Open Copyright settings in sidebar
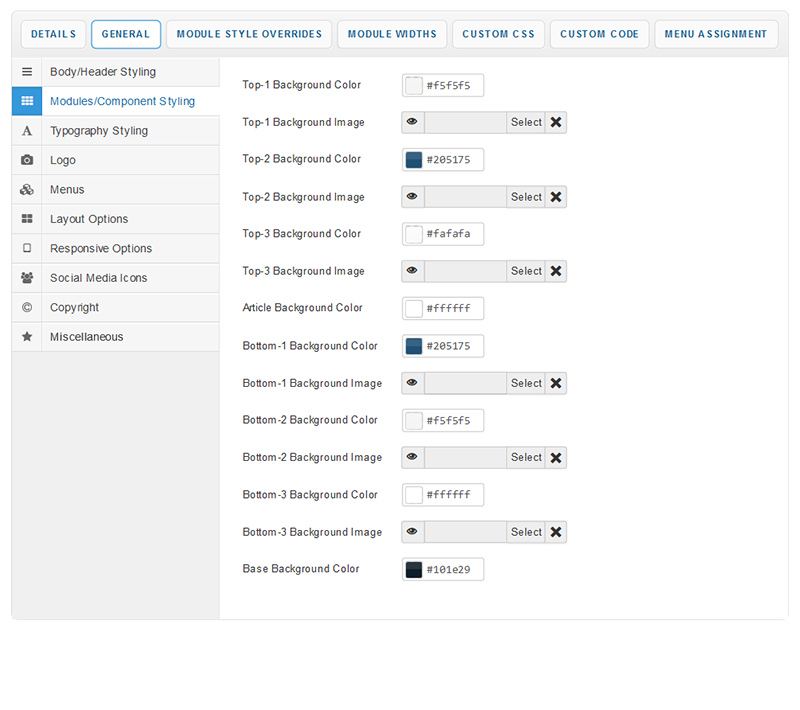The height and width of the screenshot is (710, 800). pyautogui.click(x=74, y=308)
